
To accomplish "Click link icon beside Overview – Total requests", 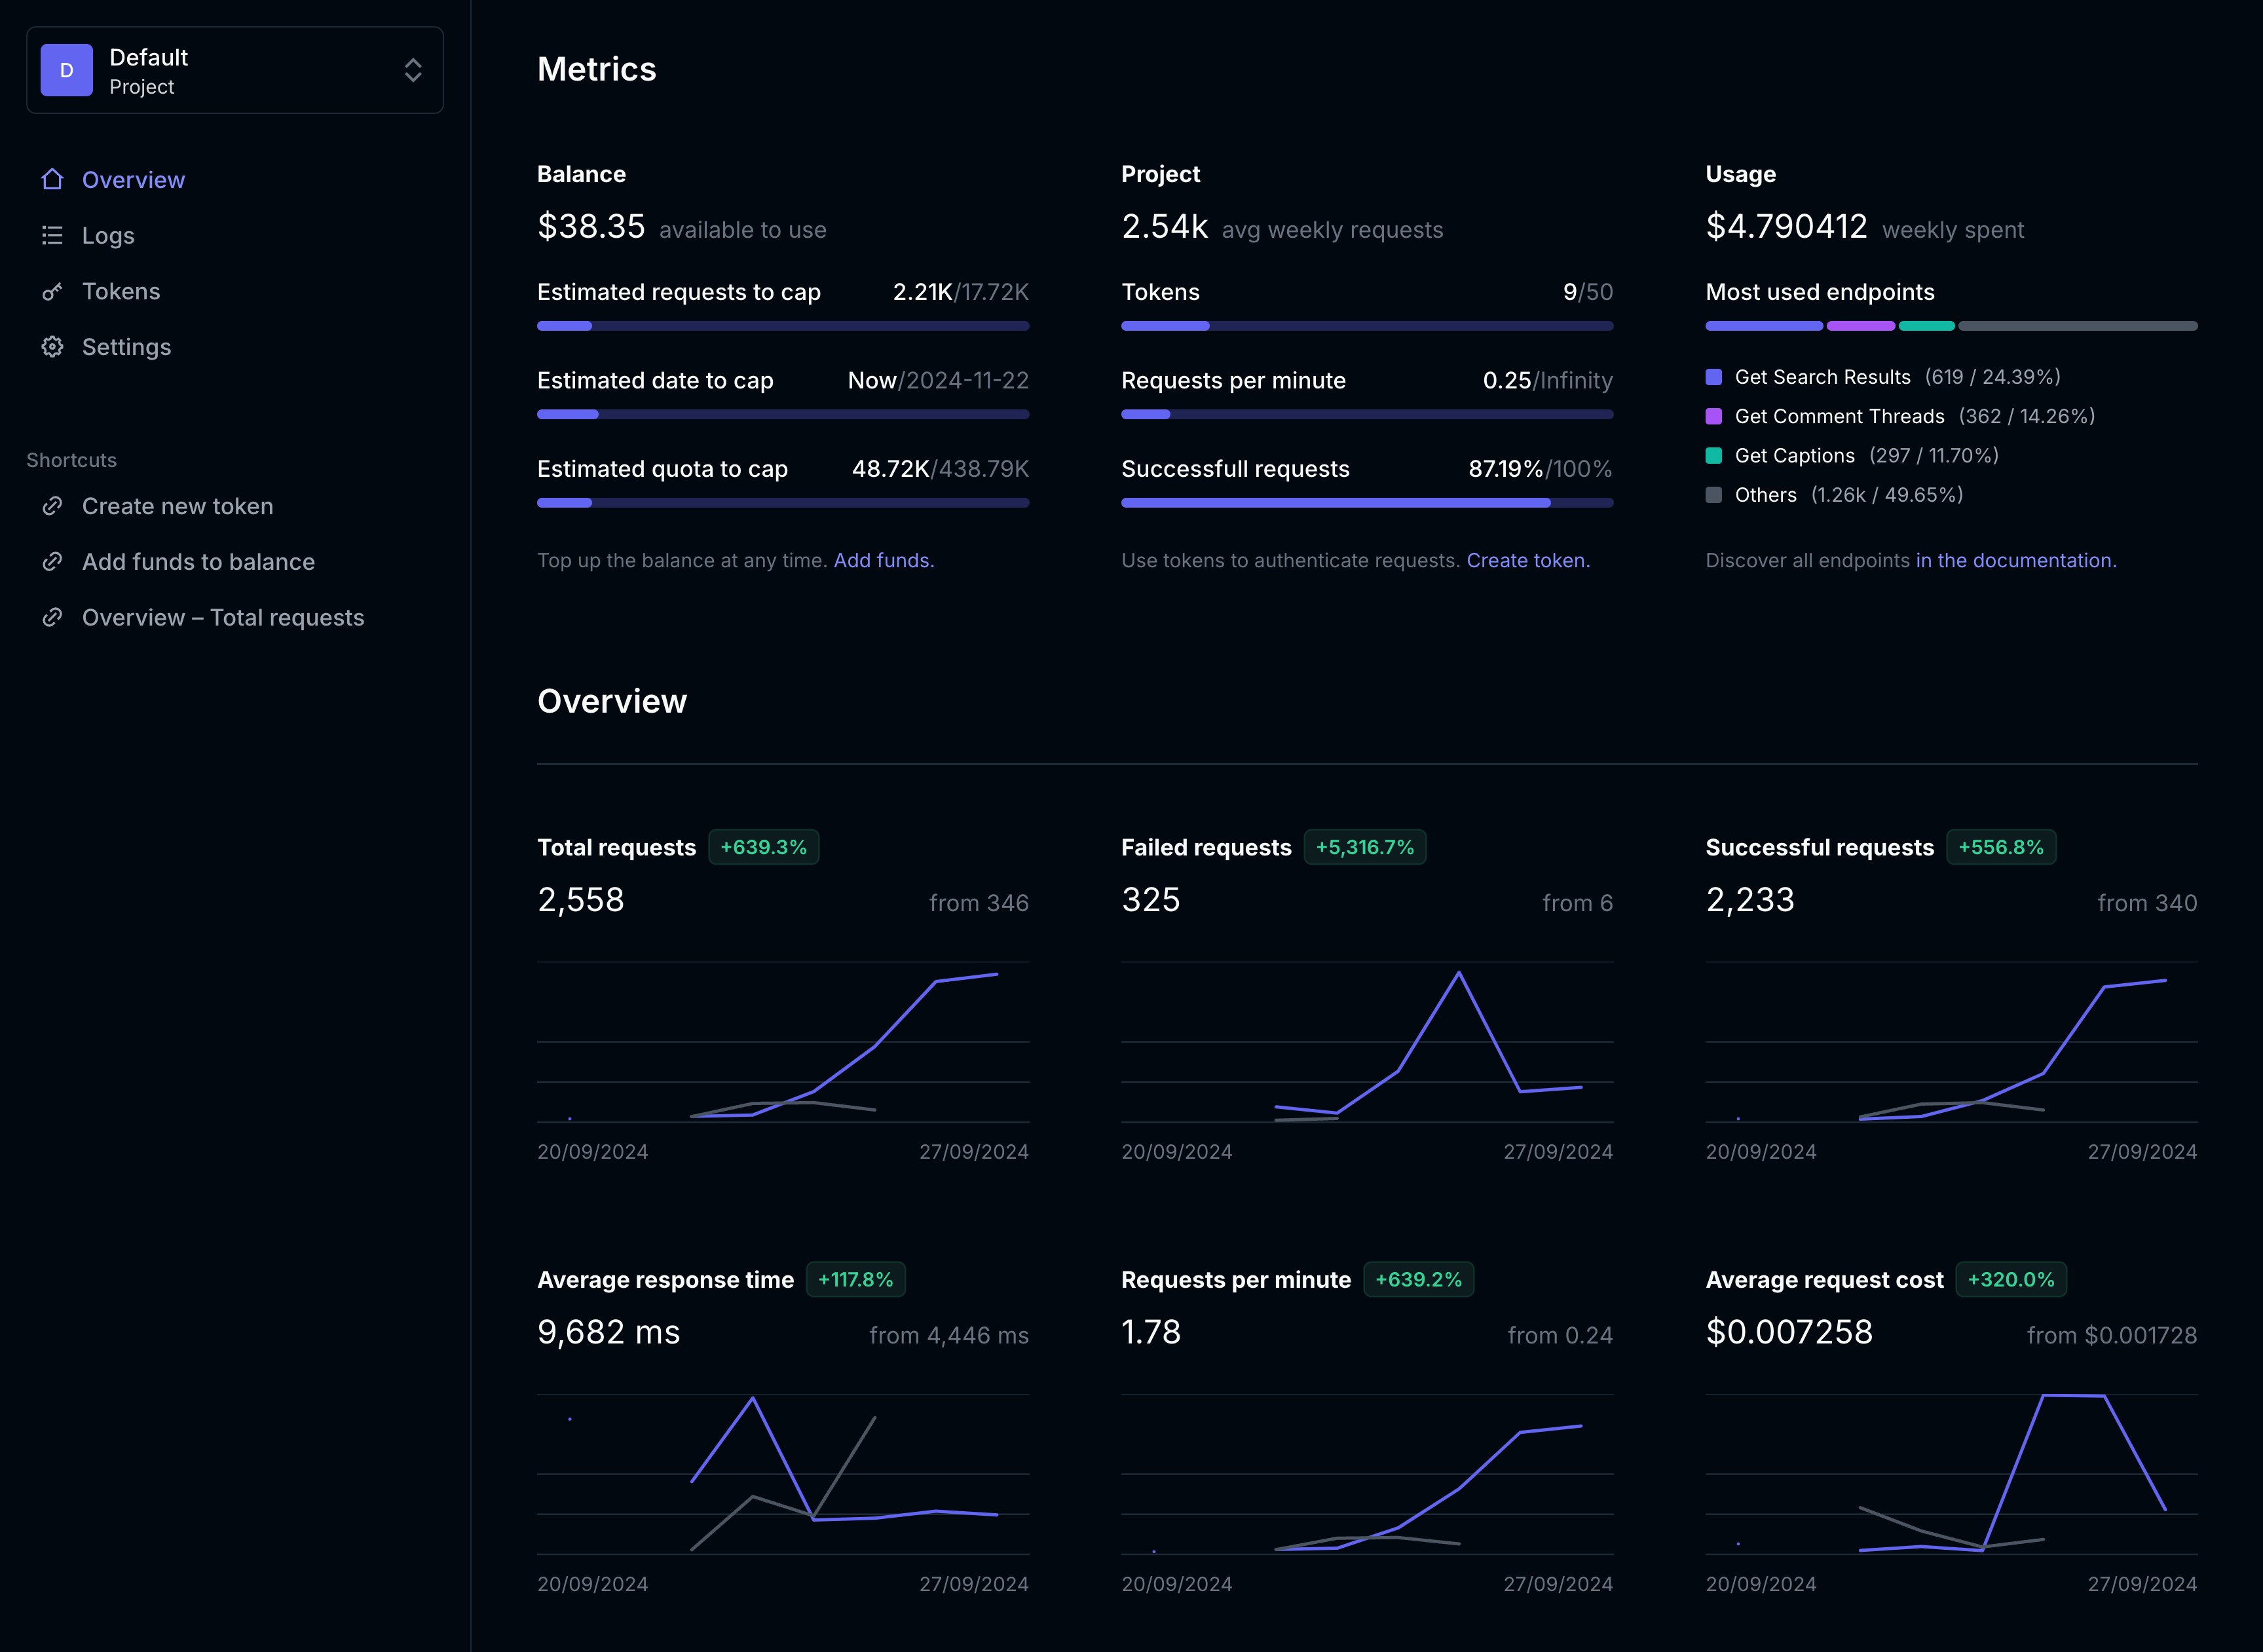I will (52, 618).
